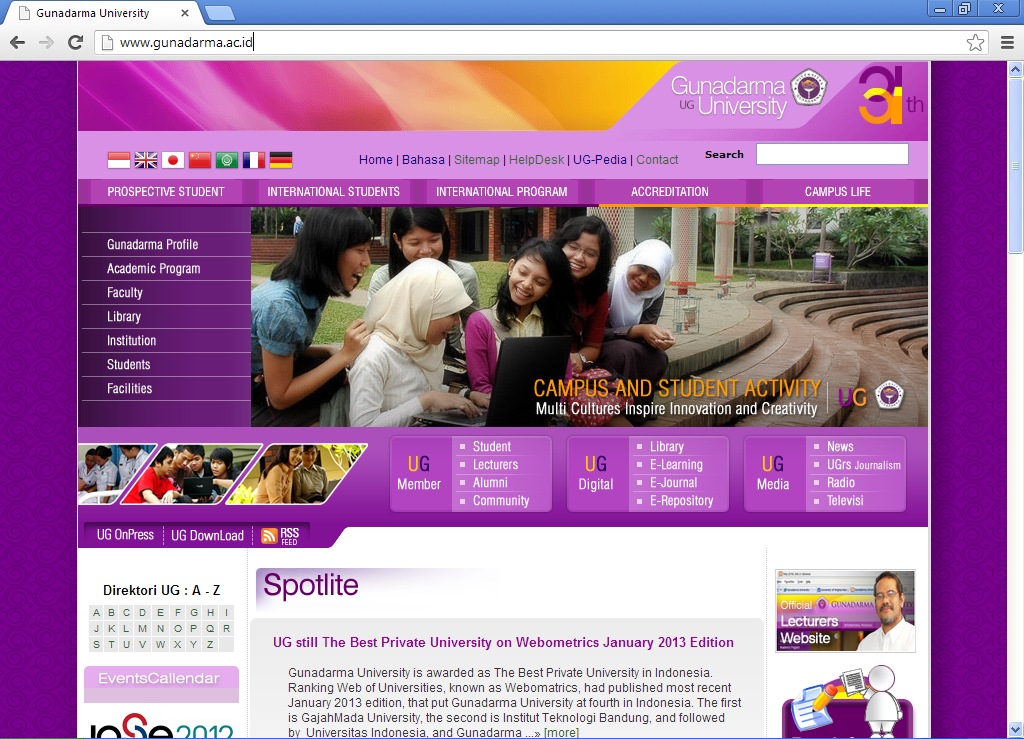Screen dimensions: 1024x739
Task: Open the Official Lecturers Website banner
Action: point(845,611)
